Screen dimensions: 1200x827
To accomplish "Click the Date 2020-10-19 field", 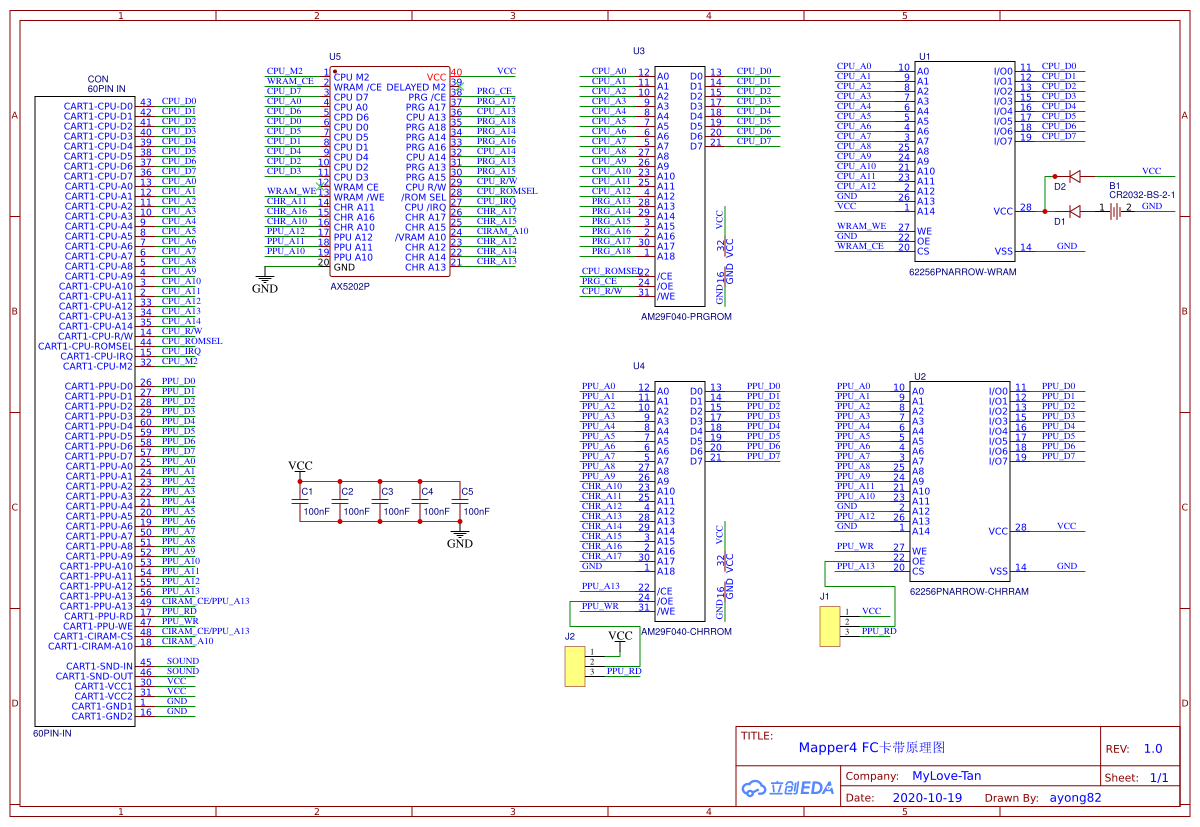I will (927, 797).
